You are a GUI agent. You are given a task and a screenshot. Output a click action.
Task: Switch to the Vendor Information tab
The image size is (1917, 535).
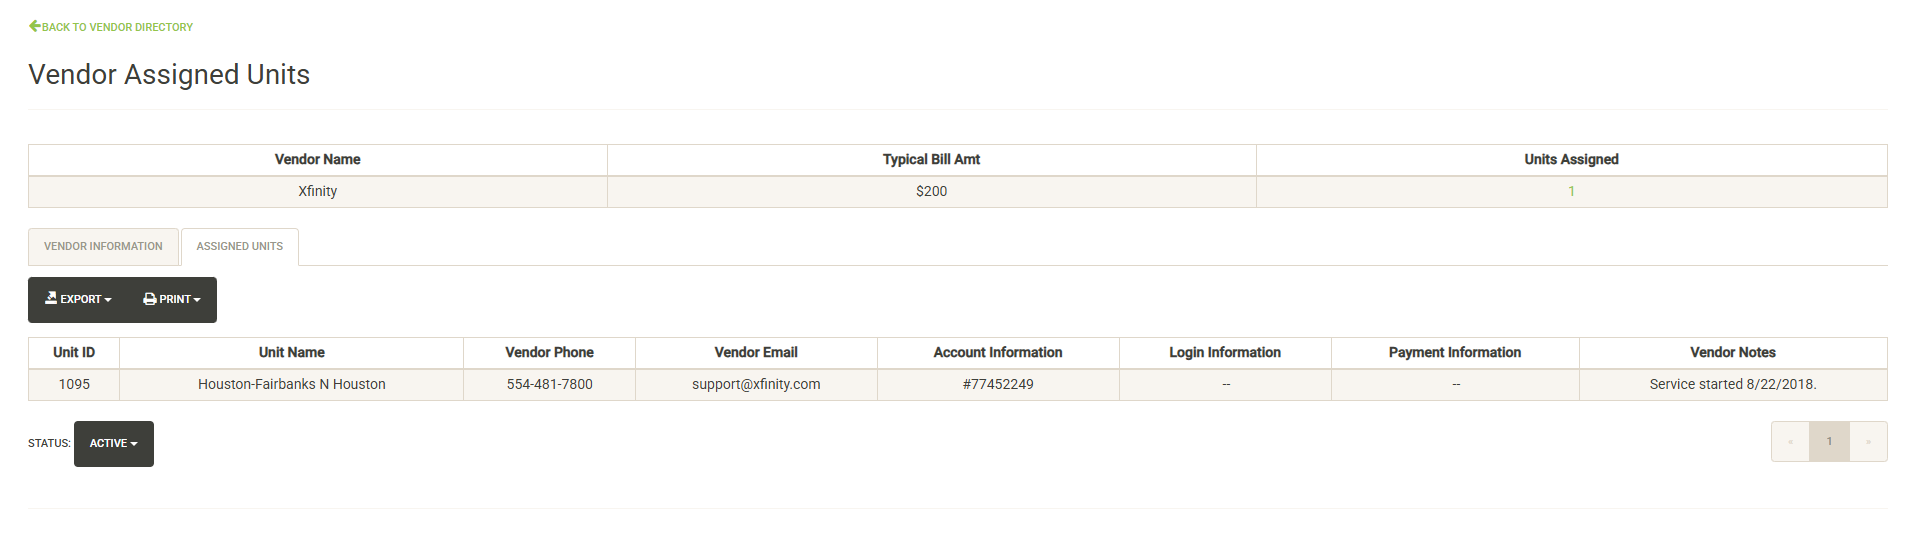(103, 247)
